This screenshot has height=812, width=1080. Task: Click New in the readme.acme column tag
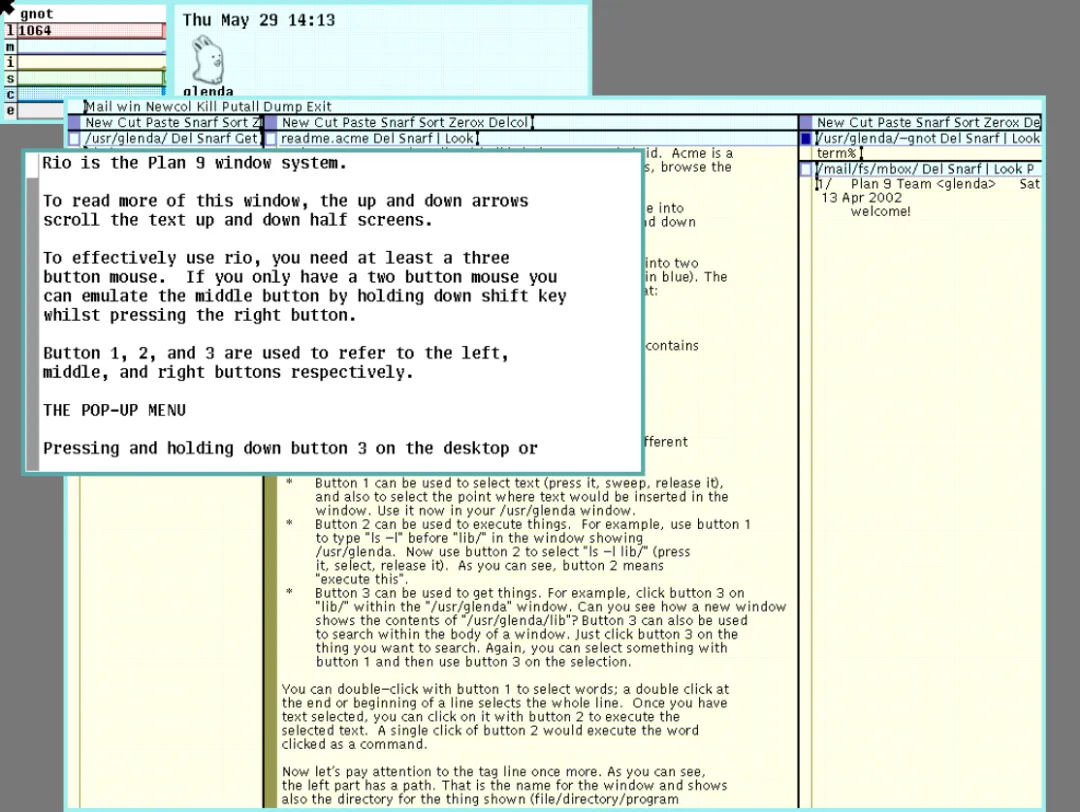[295, 123]
